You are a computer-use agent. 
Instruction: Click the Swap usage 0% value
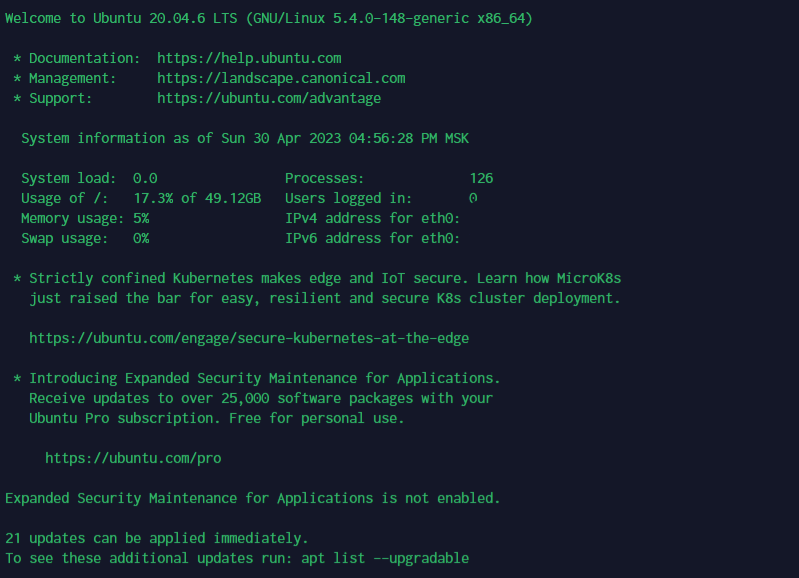141,239
